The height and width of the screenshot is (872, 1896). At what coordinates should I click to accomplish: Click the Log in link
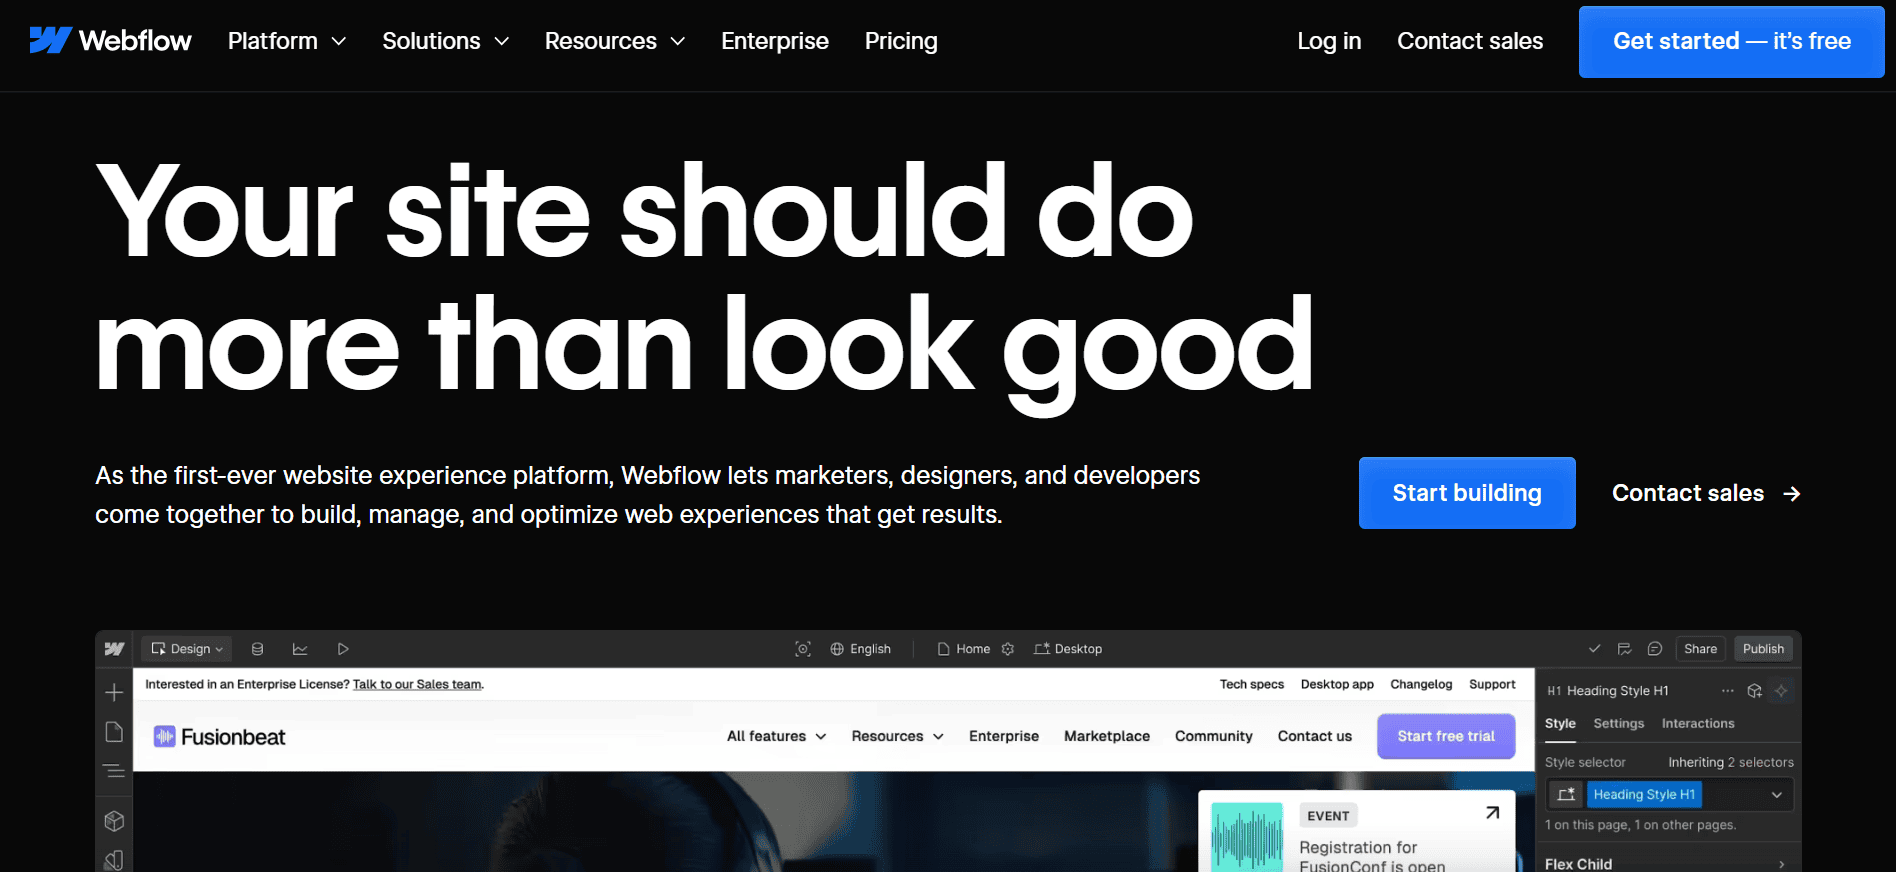coord(1328,41)
